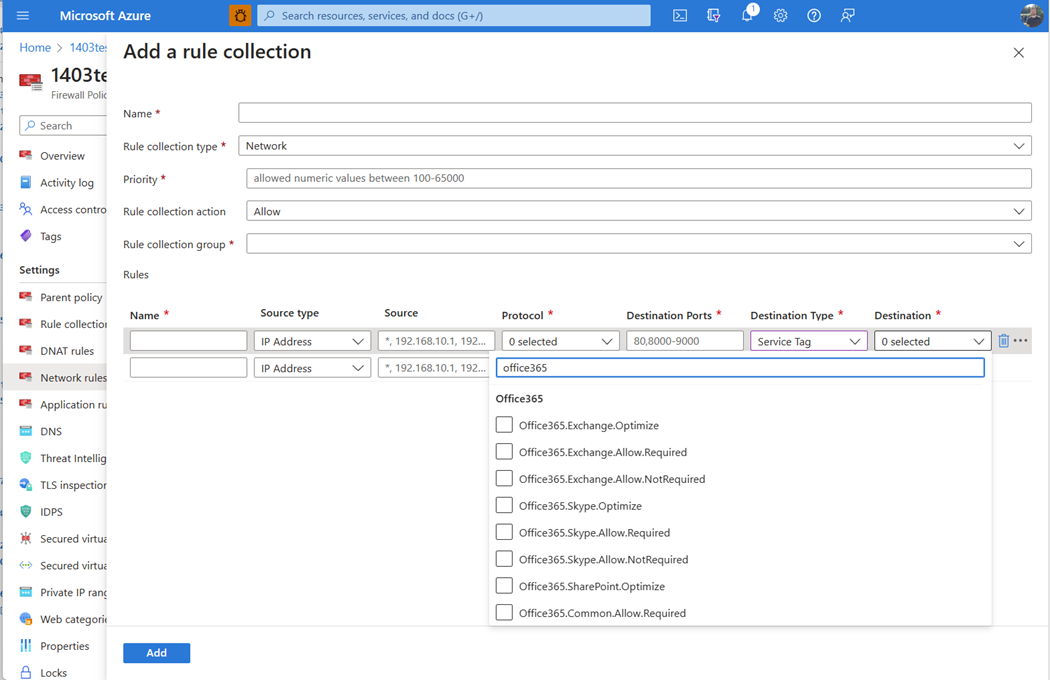
Task: Close the Add a rule collection panel
Action: (1018, 53)
